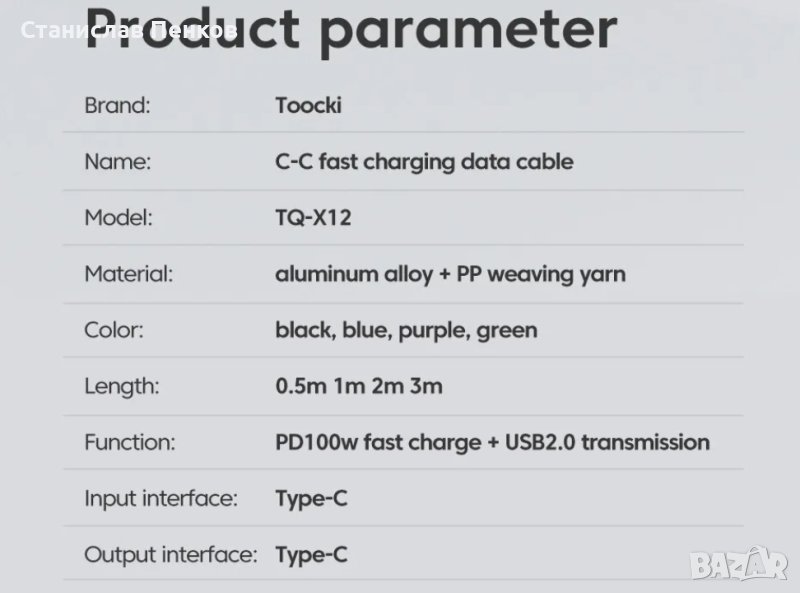
Task: Click C-C fast charging data cable text
Action: coord(424,161)
